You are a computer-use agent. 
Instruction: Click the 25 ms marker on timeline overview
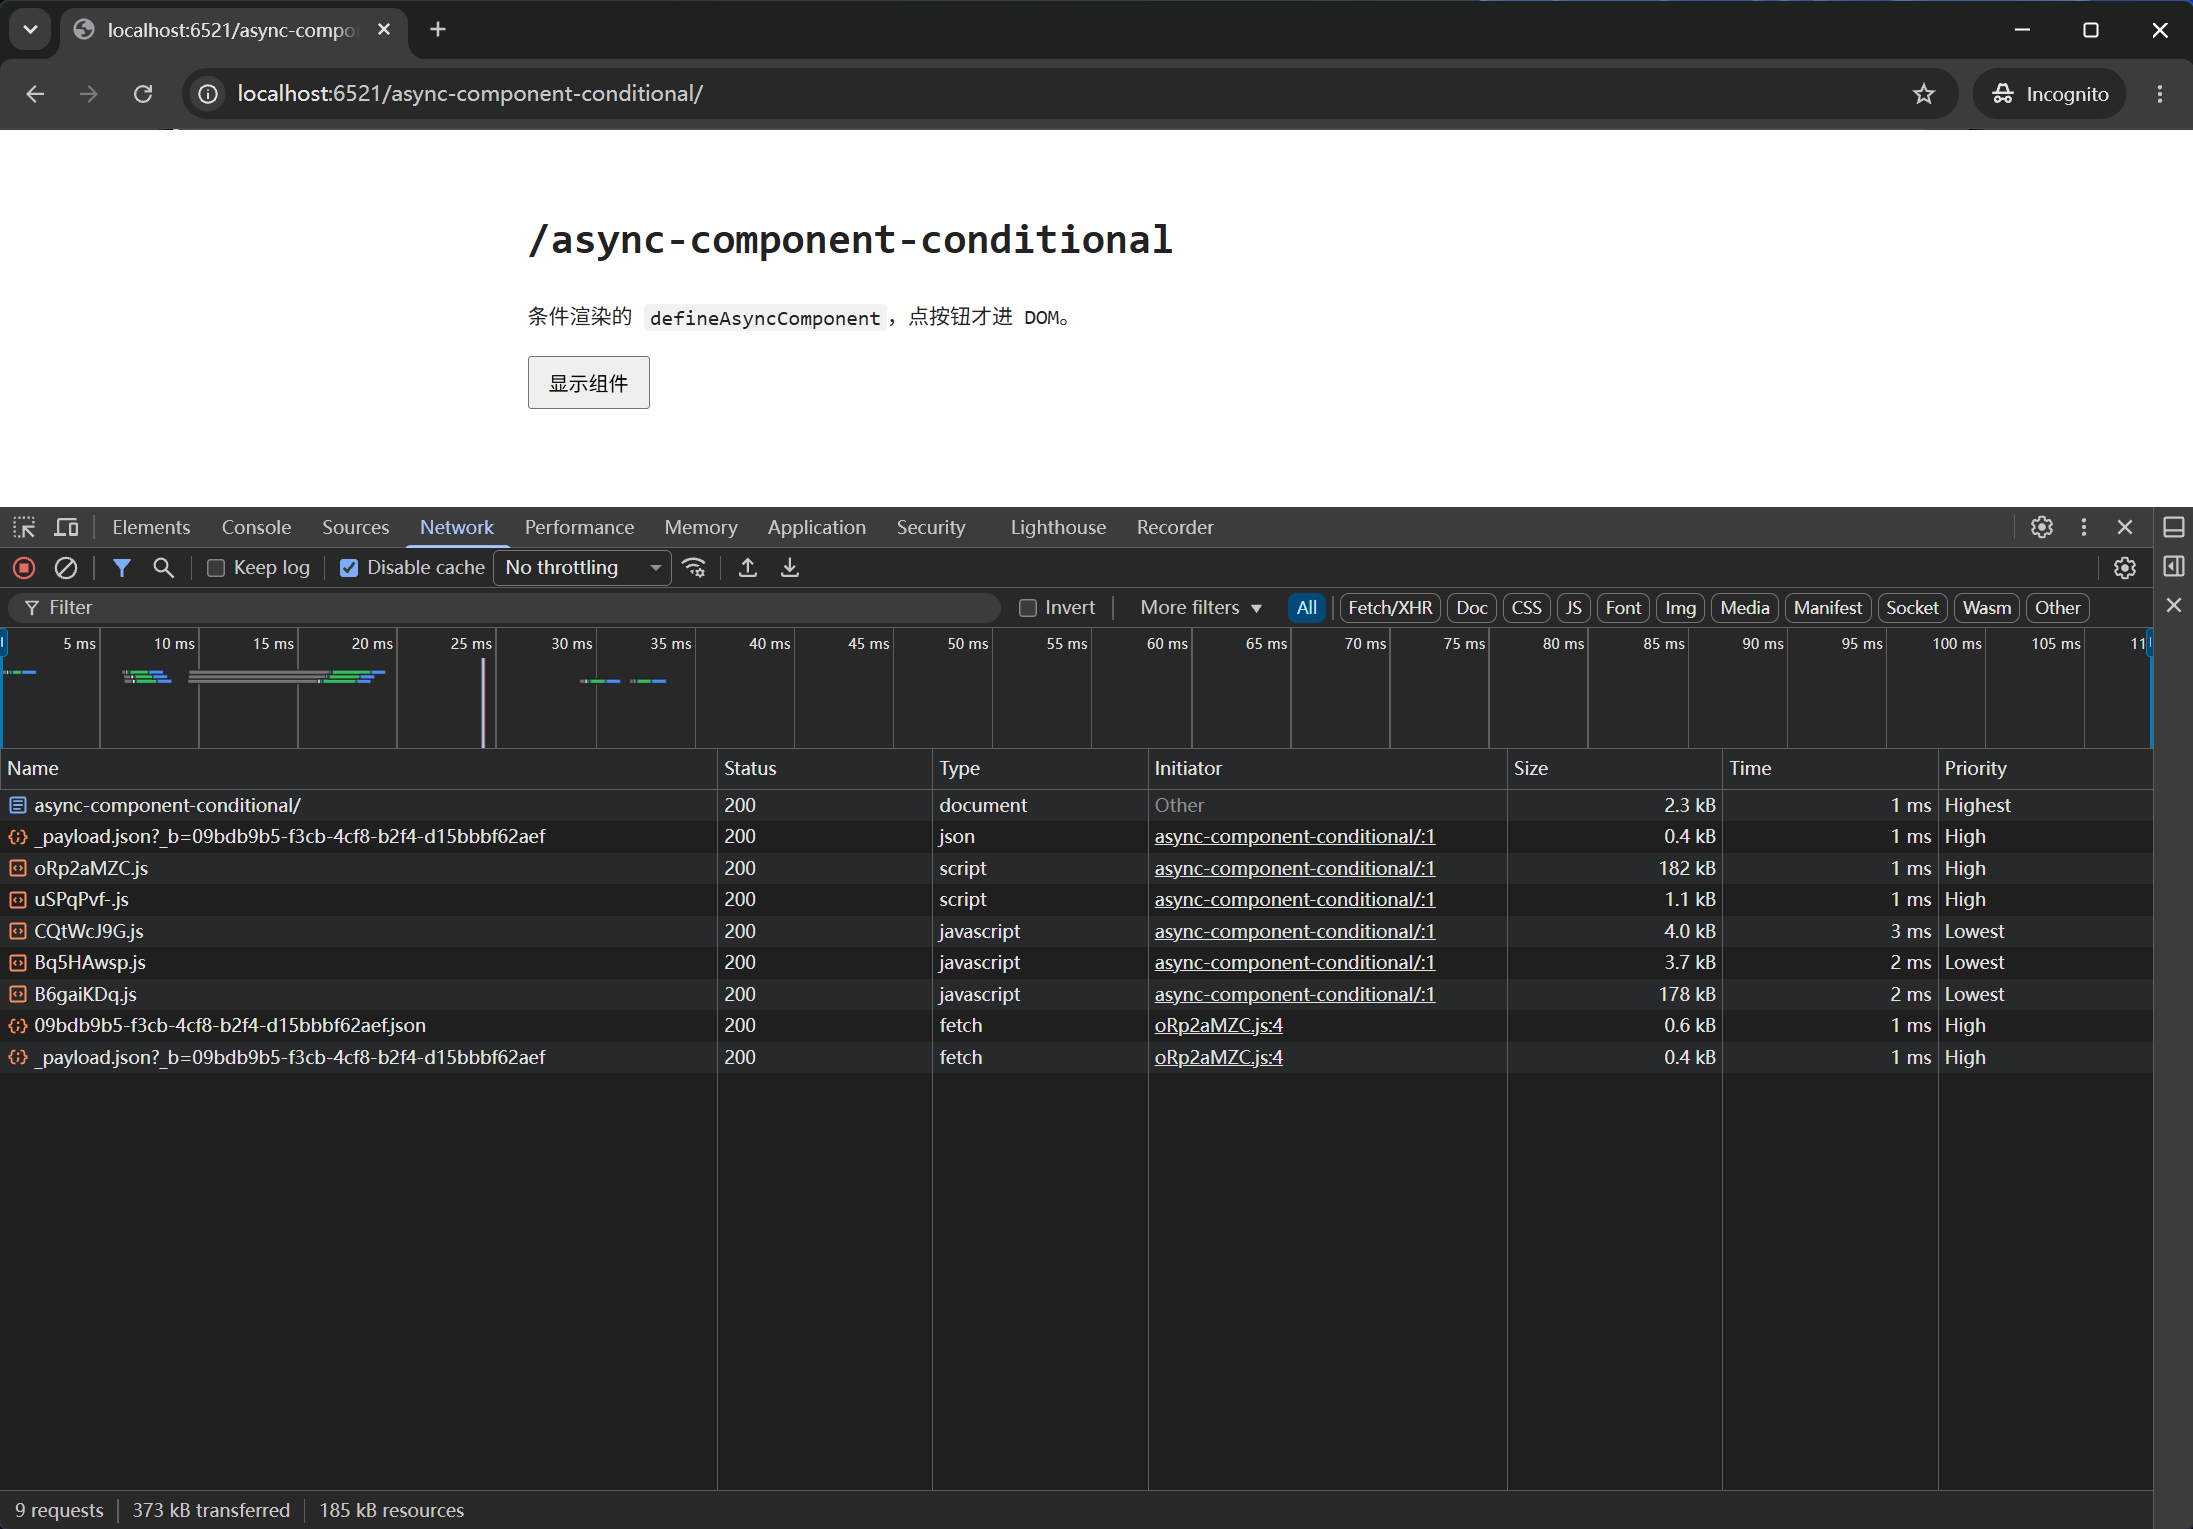(471, 643)
